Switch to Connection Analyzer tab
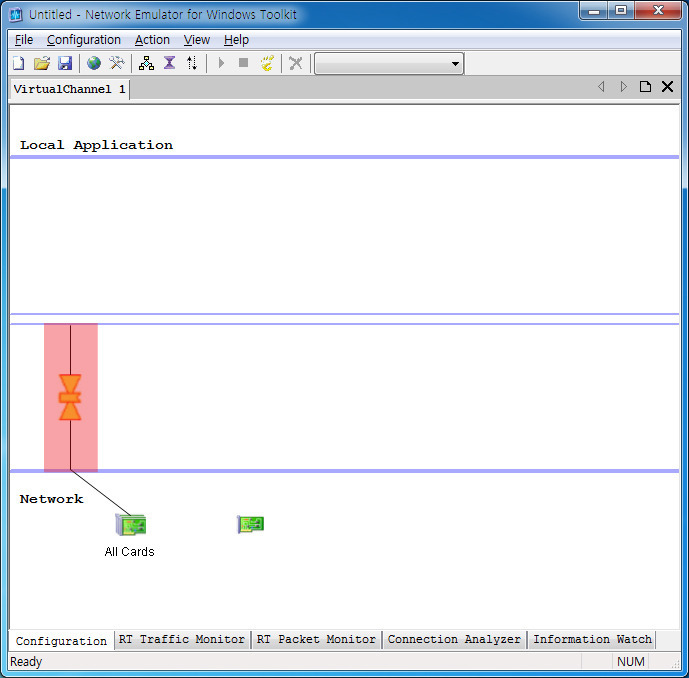This screenshot has width=689, height=678. (454, 639)
